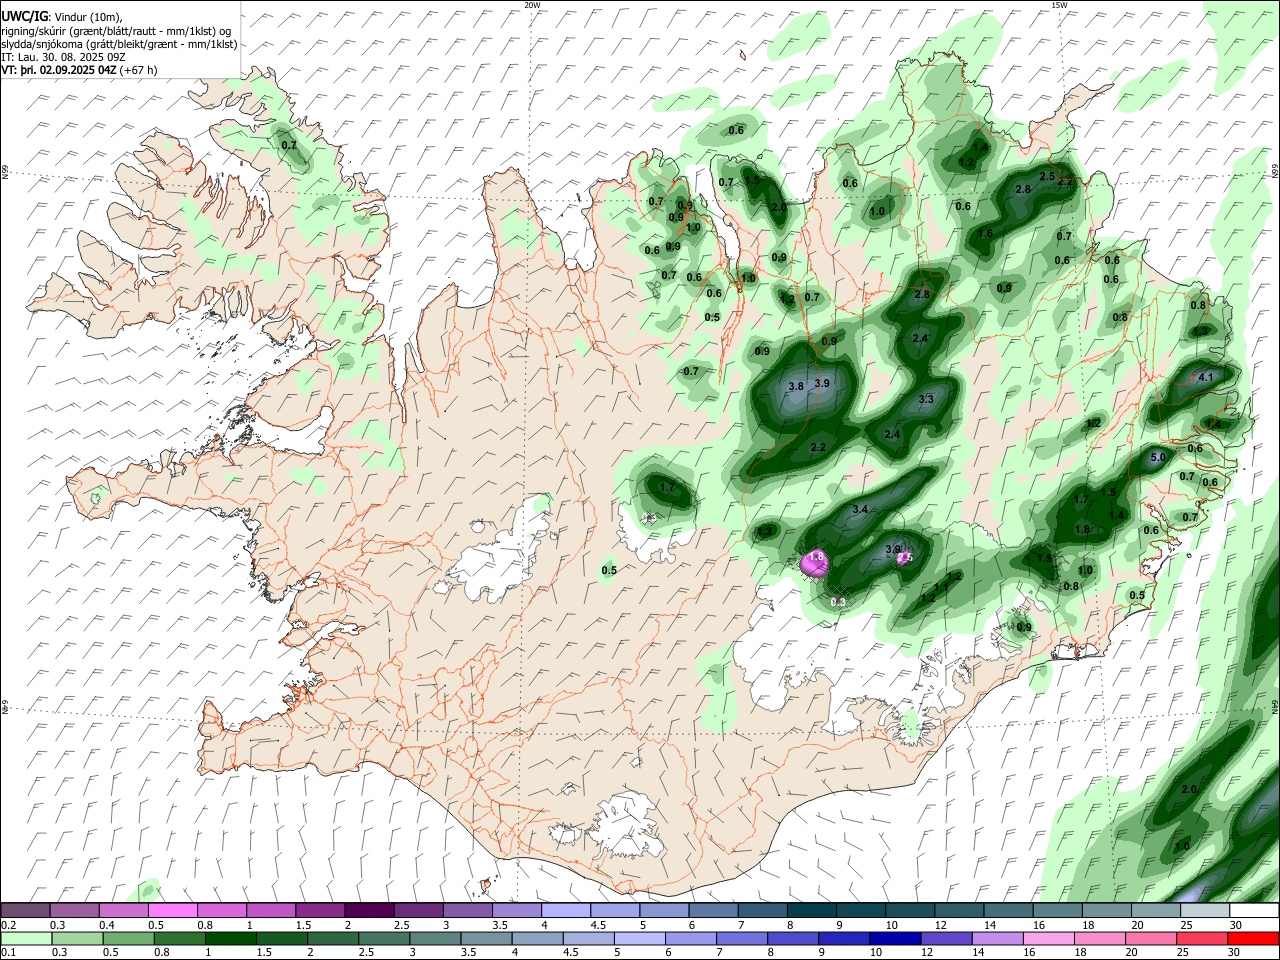The width and height of the screenshot is (1280, 960).
Task: Click the "0.2" tick label on the upper legend
Action: tap(9, 925)
